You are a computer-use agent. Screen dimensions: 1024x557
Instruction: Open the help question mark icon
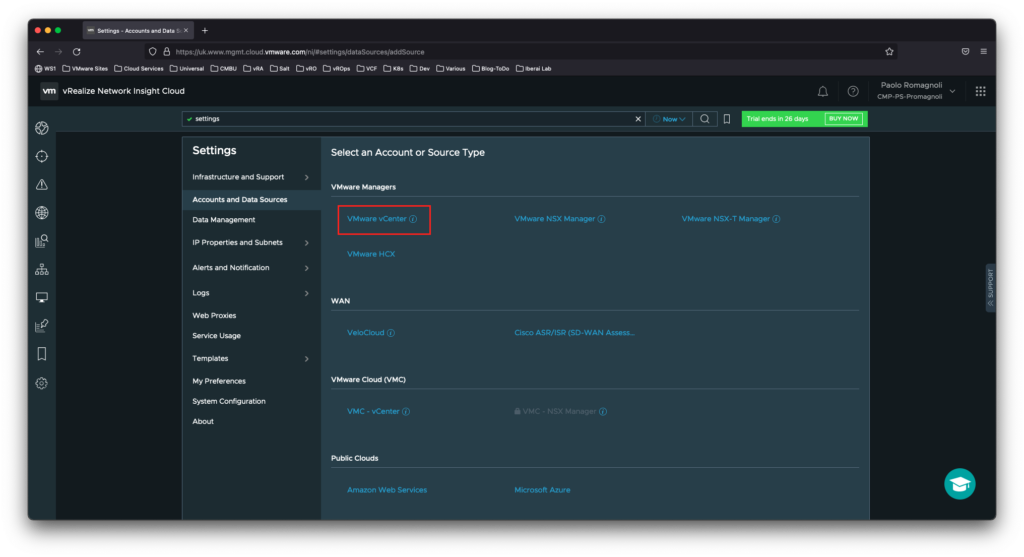coord(853,91)
